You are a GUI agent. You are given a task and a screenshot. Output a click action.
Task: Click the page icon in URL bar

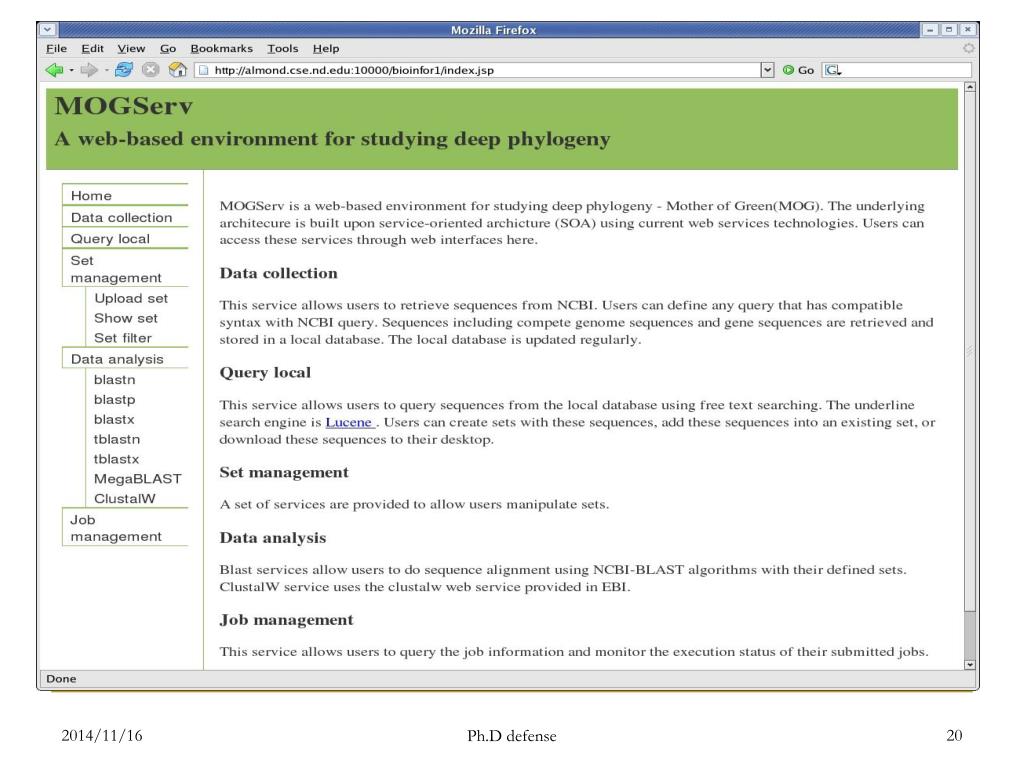[x=204, y=70]
